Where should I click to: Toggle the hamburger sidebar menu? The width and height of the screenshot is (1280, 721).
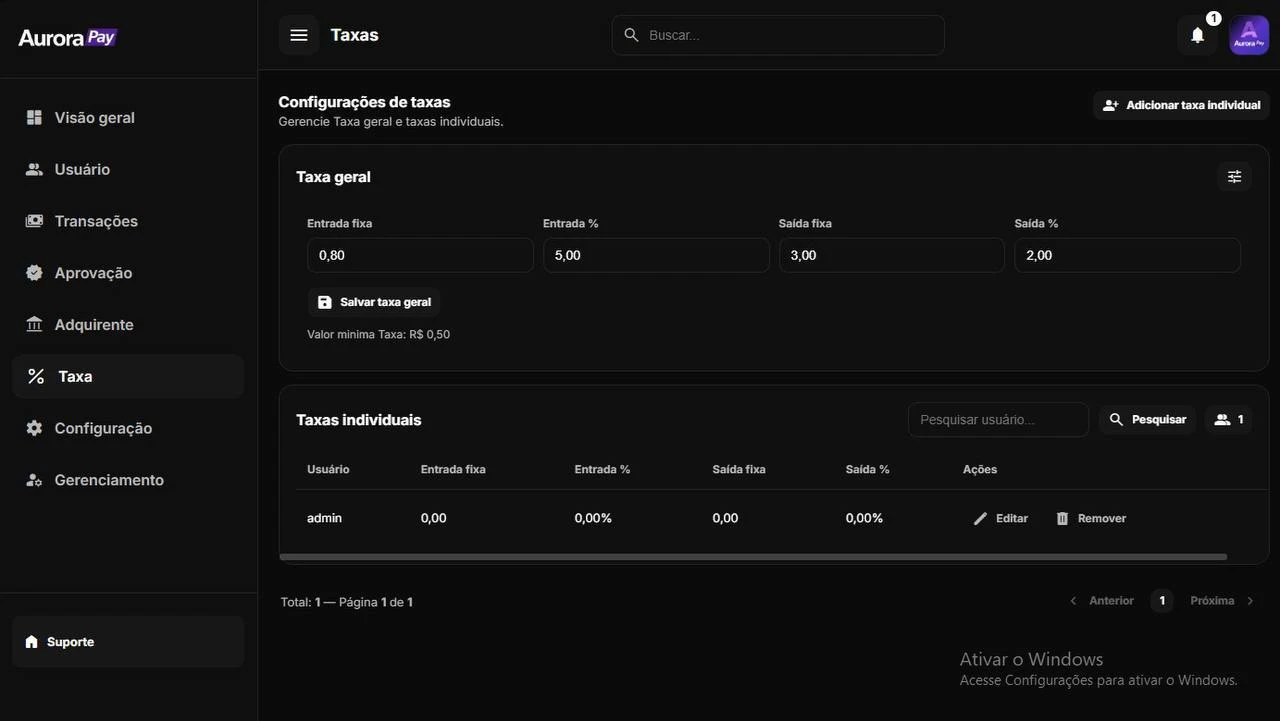point(298,35)
